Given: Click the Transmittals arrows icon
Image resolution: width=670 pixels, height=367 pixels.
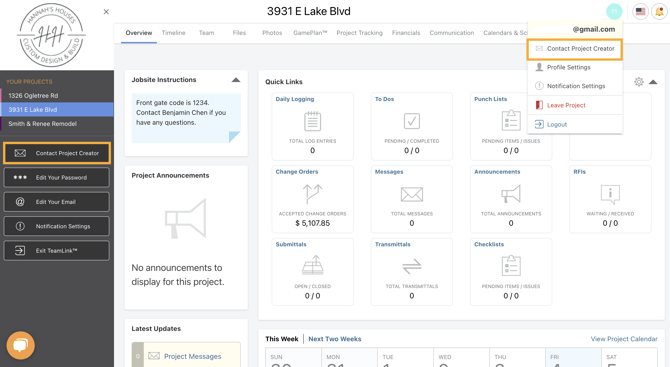Looking at the screenshot, I should [x=412, y=267].
